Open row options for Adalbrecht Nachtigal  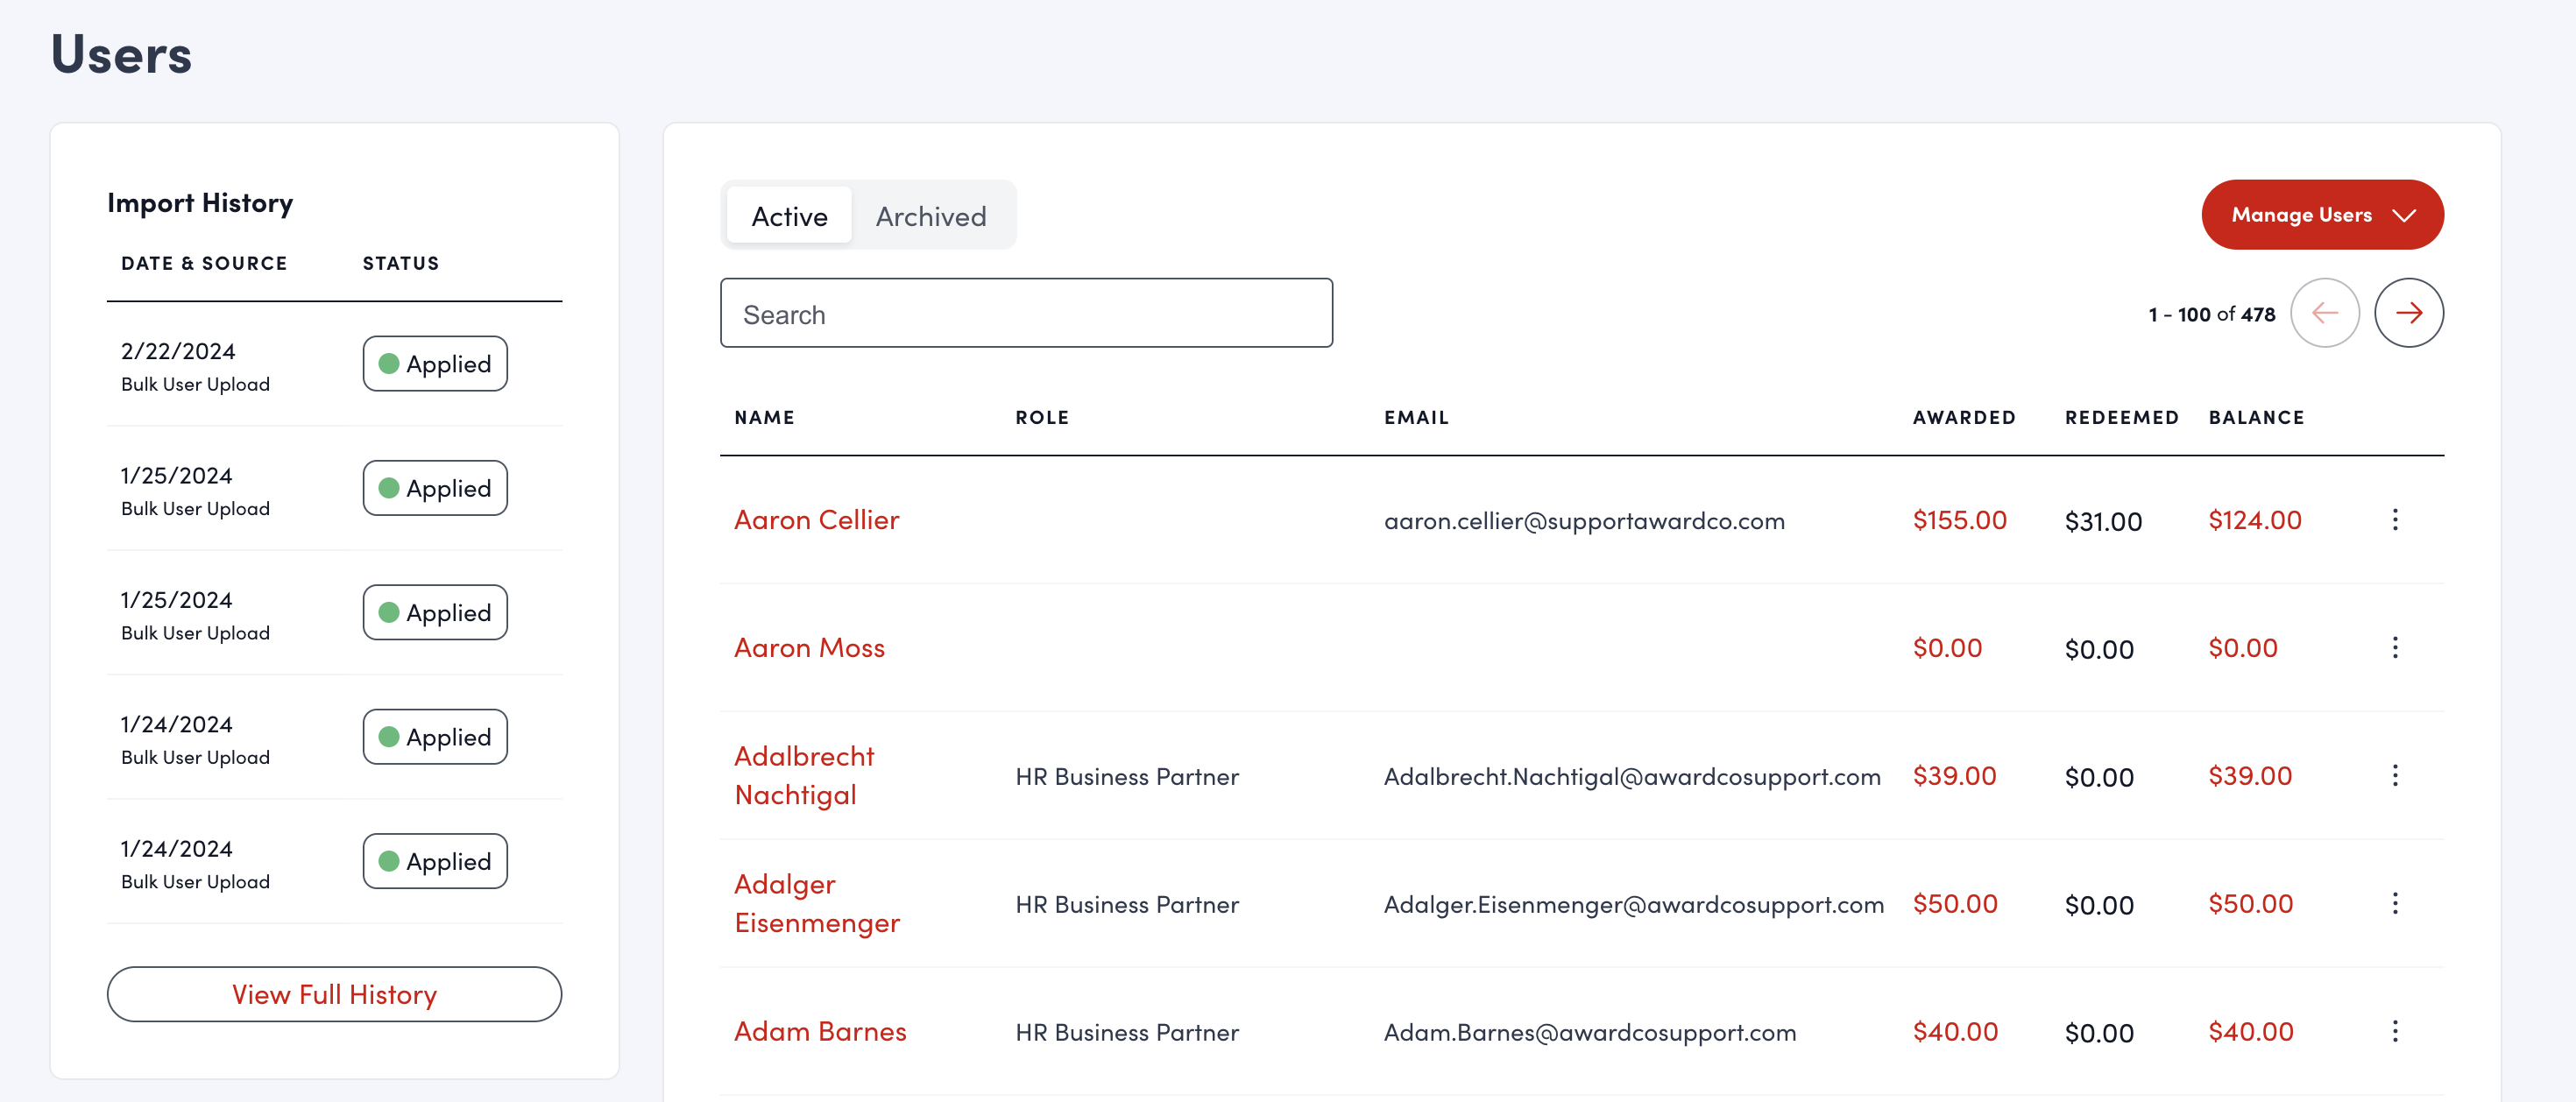click(x=2394, y=776)
